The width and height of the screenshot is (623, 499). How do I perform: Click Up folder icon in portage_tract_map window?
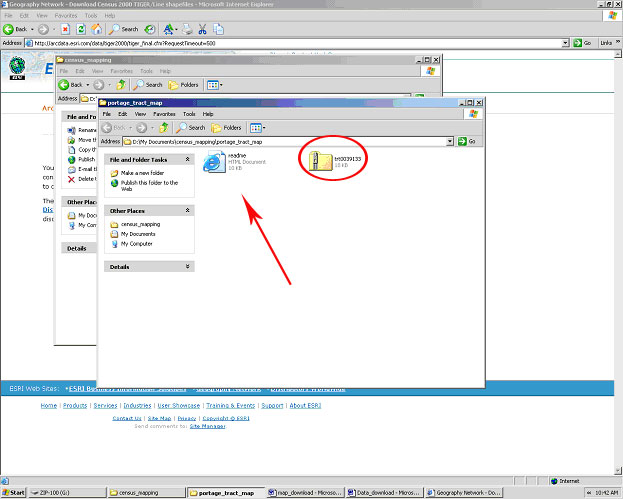164,128
